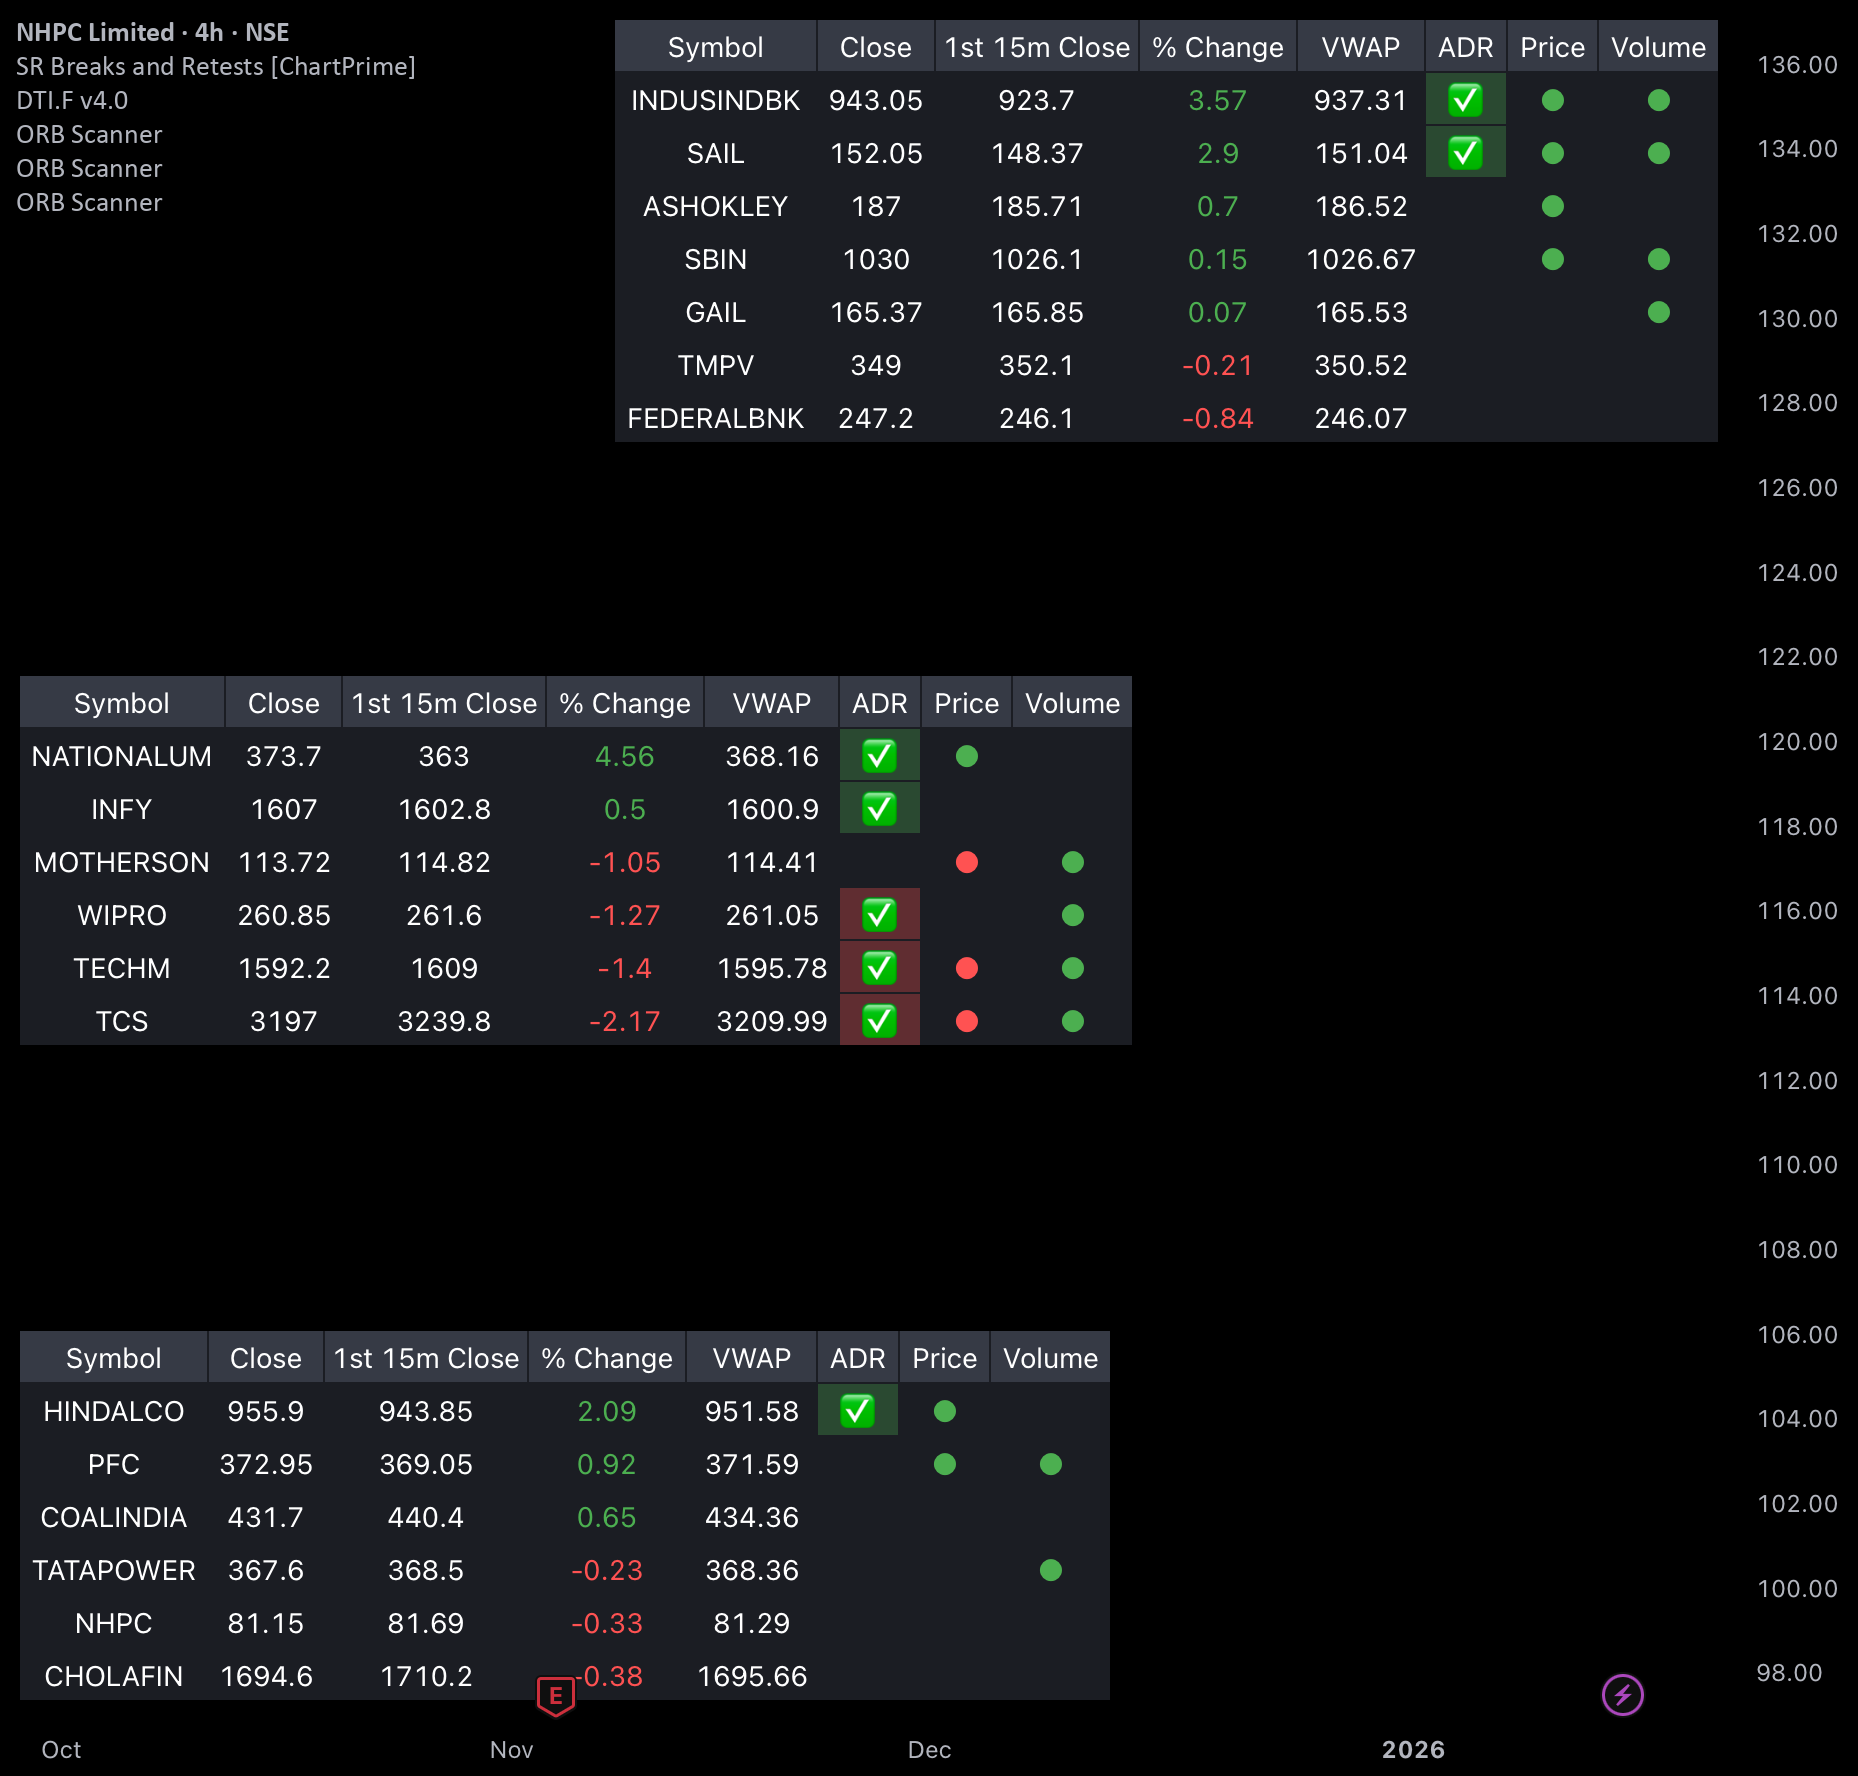
Task: Click the TATAPOWER green volume dot
Action: click(1051, 1570)
